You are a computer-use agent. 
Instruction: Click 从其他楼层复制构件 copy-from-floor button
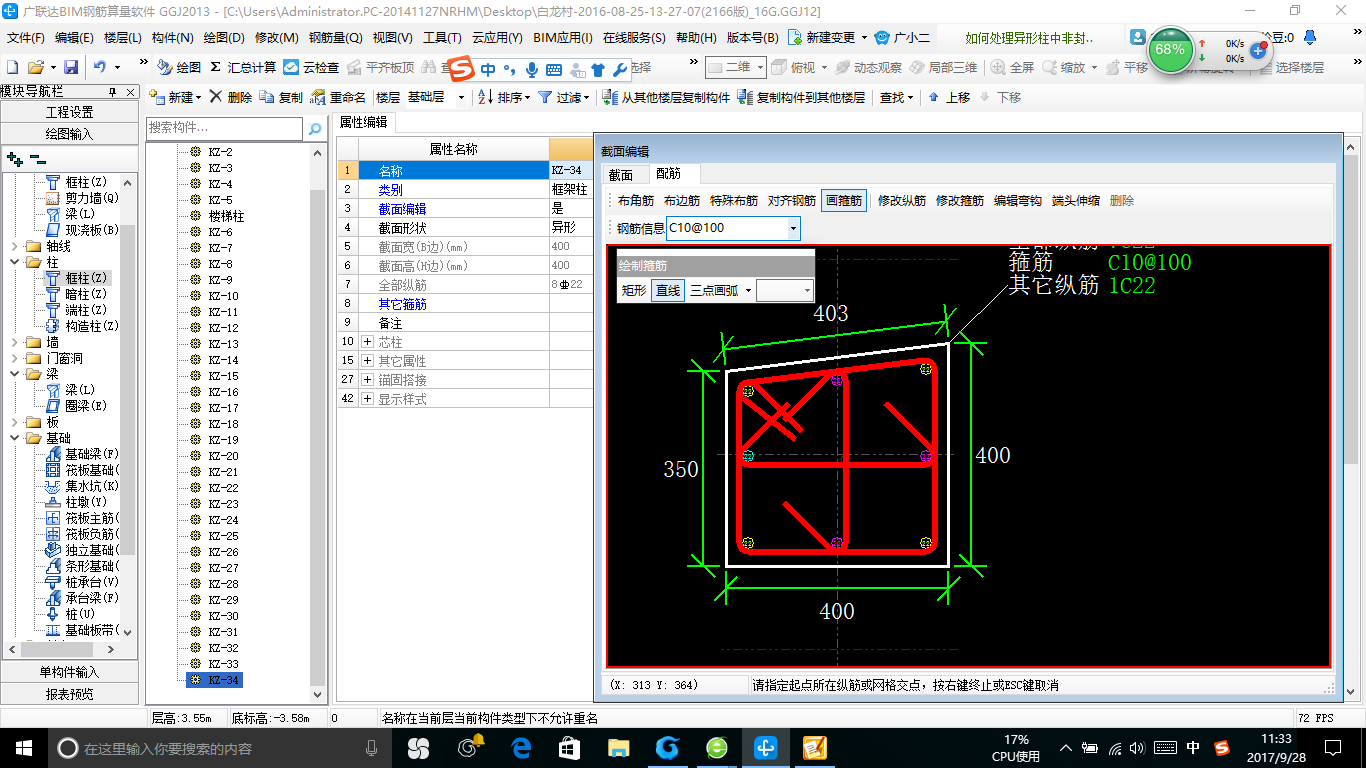click(667, 98)
